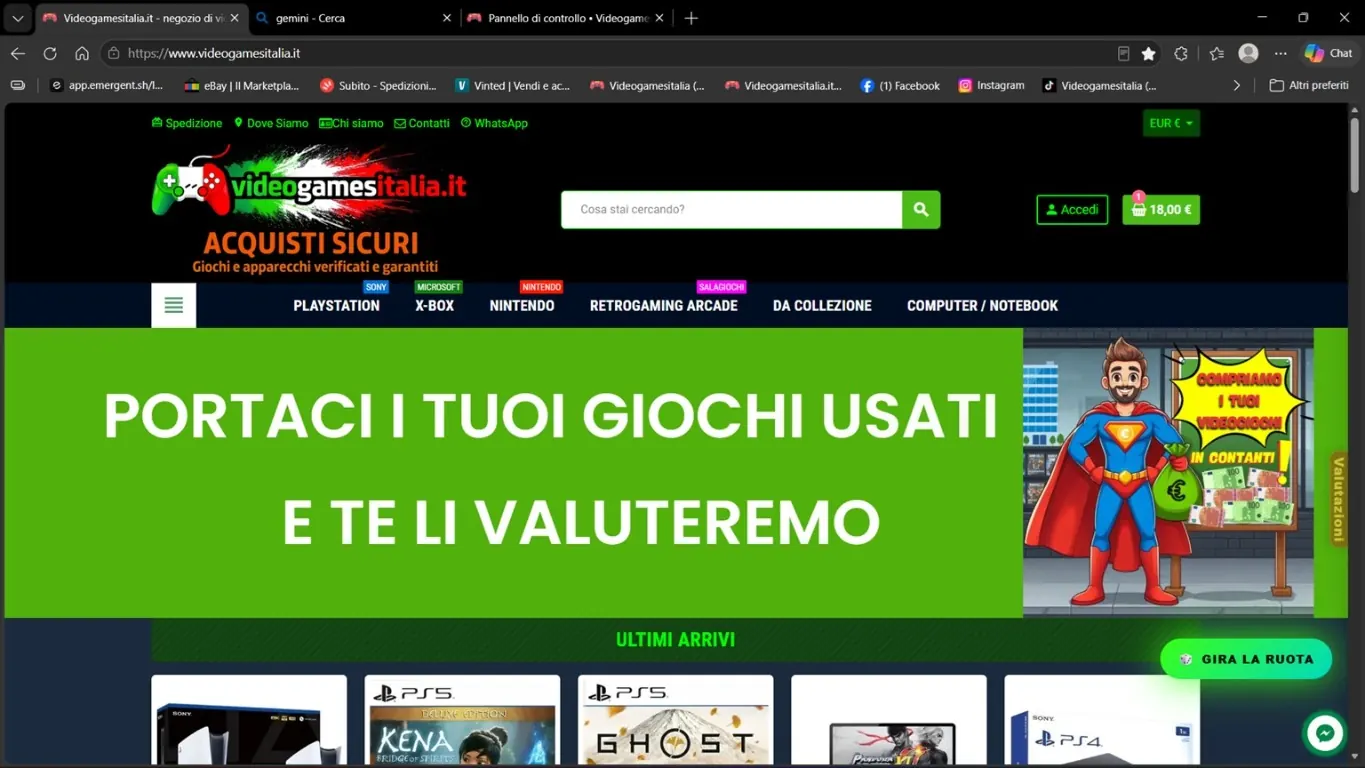1365x768 pixels.
Task: Open the browser extensions icon
Action: tap(1181, 53)
